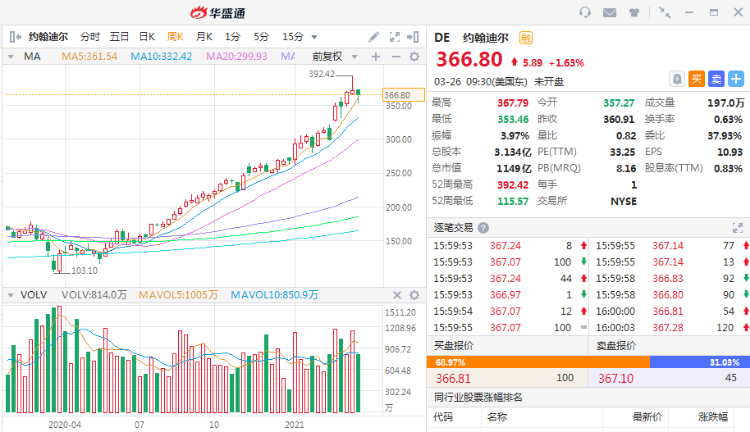Image resolution: width=750 pixels, height=432 pixels.
Task: Click the 融 margin badge
Action: click(x=526, y=38)
